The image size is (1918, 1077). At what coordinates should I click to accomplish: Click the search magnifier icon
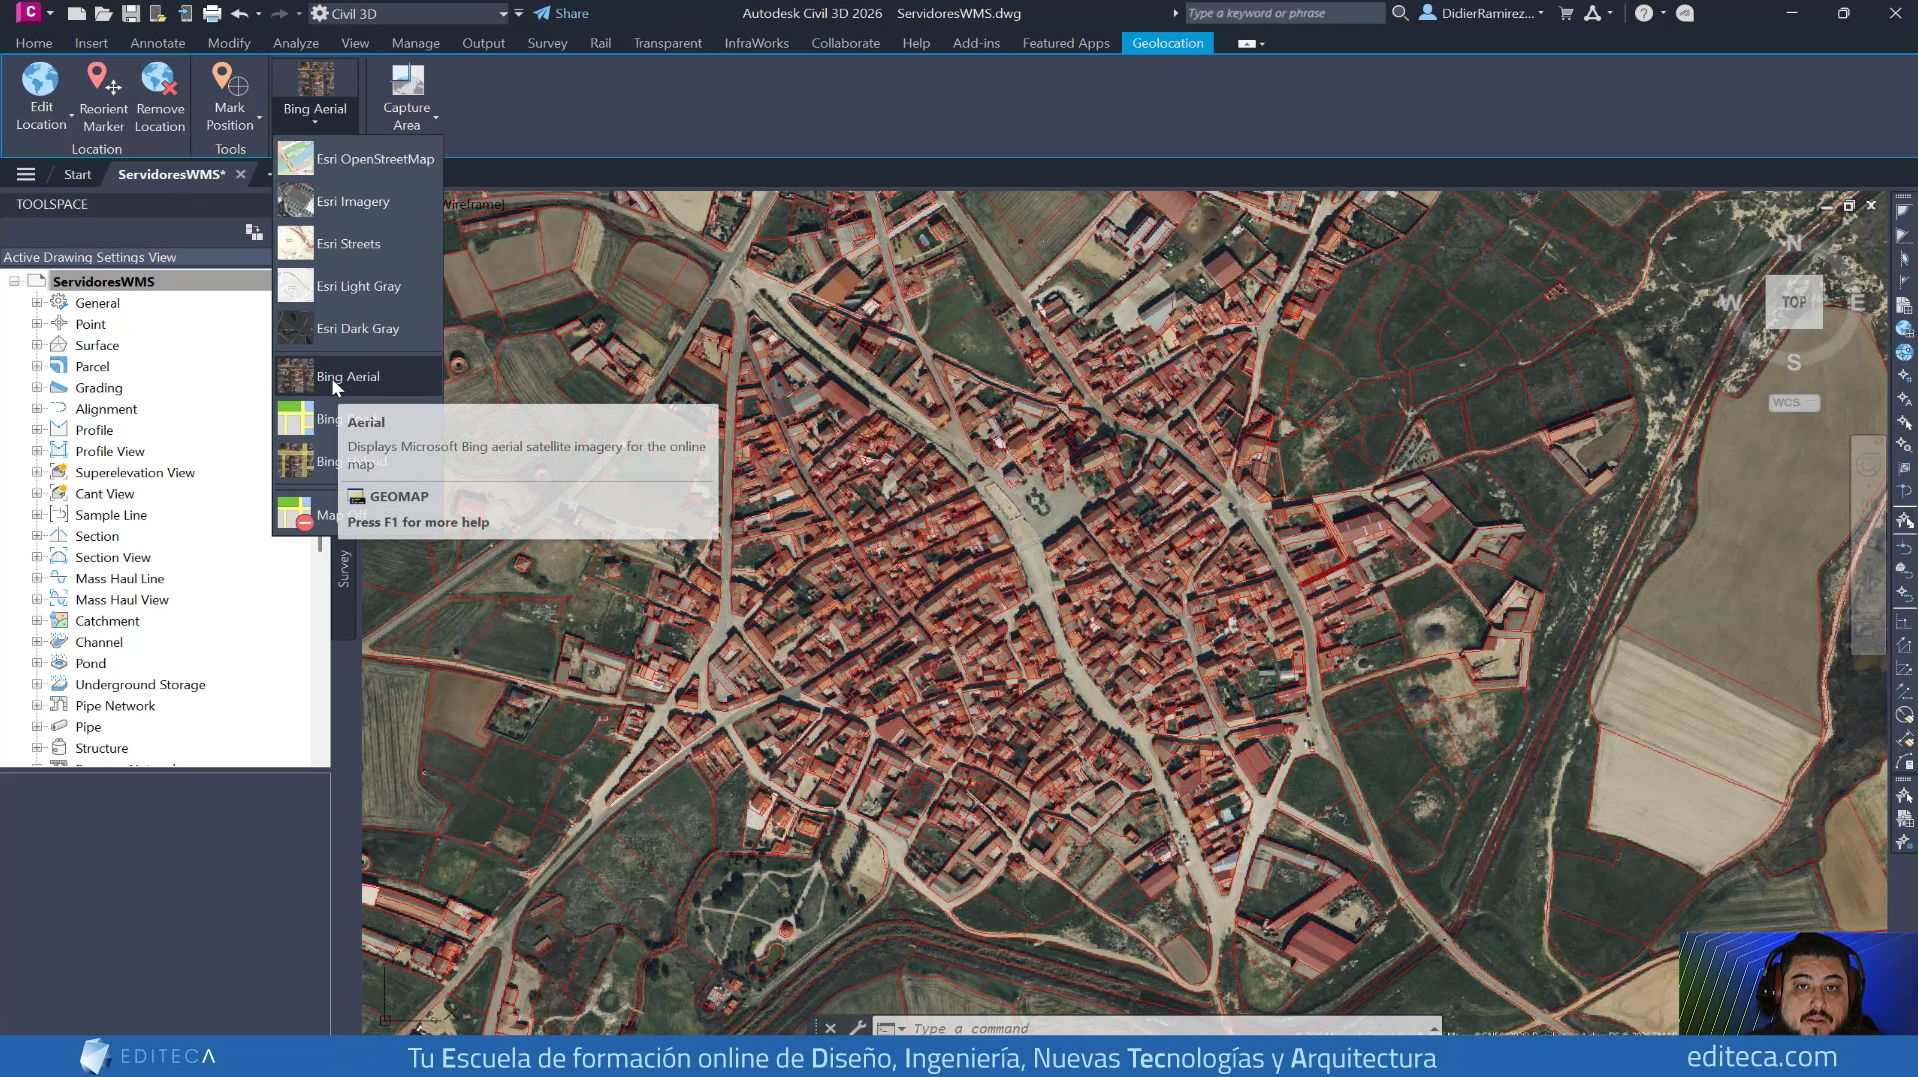[1400, 13]
